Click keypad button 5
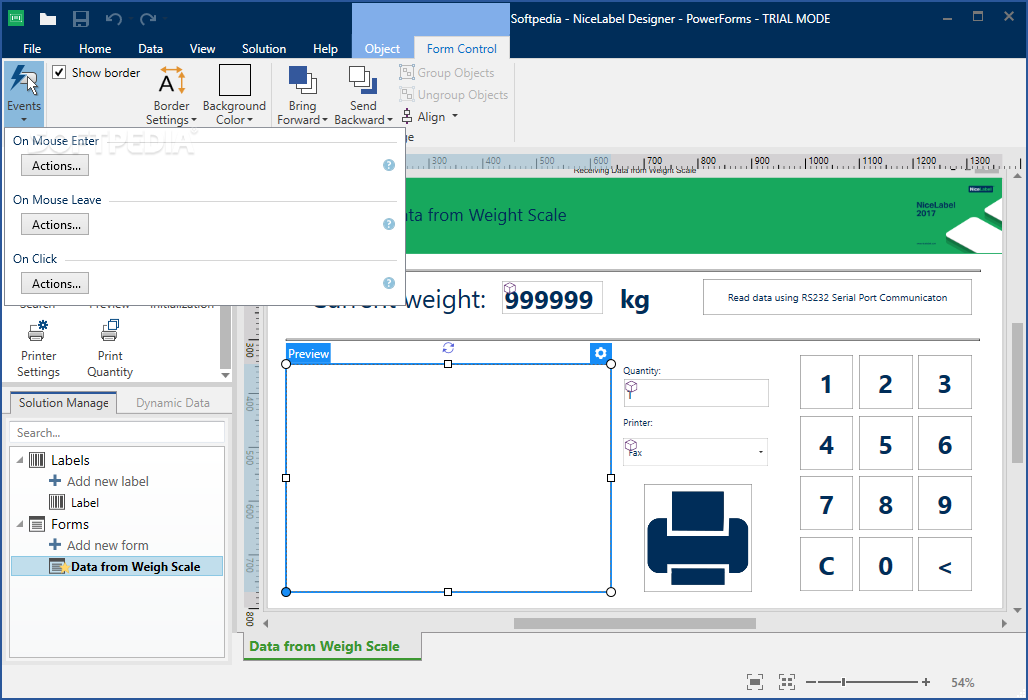 [x=886, y=444]
